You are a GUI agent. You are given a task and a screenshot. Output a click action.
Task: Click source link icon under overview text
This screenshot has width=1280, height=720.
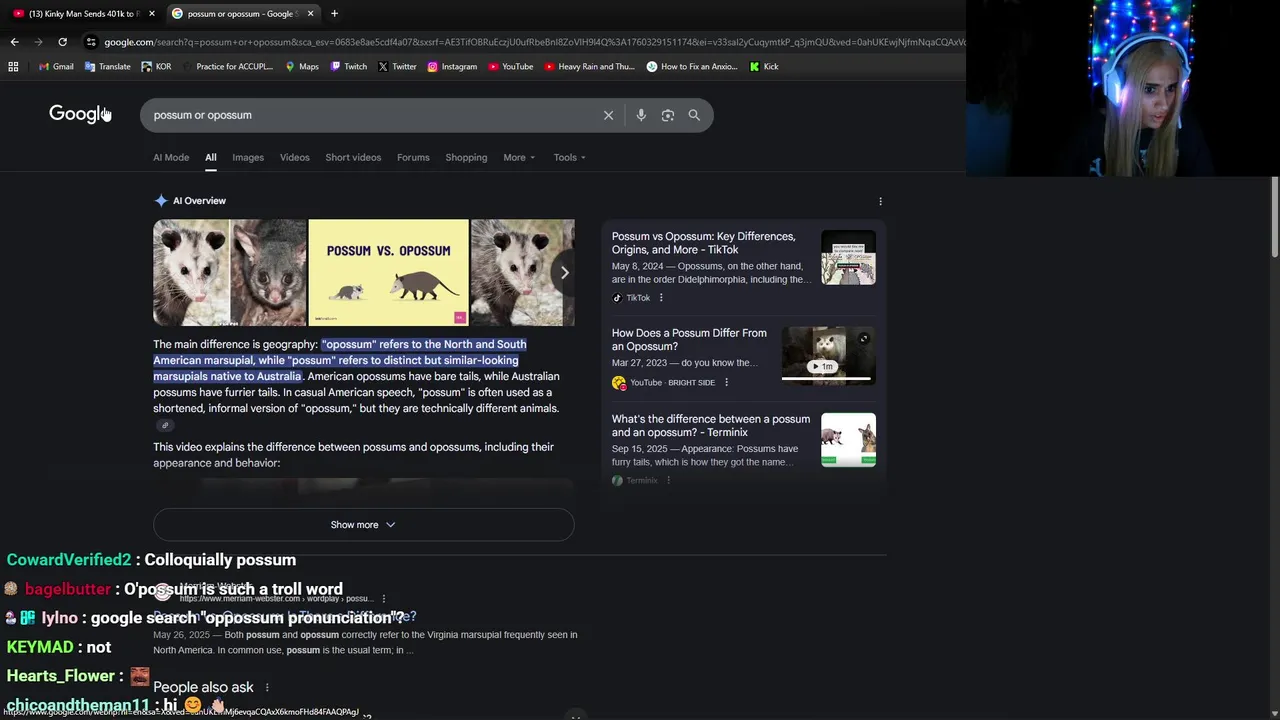coord(165,425)
